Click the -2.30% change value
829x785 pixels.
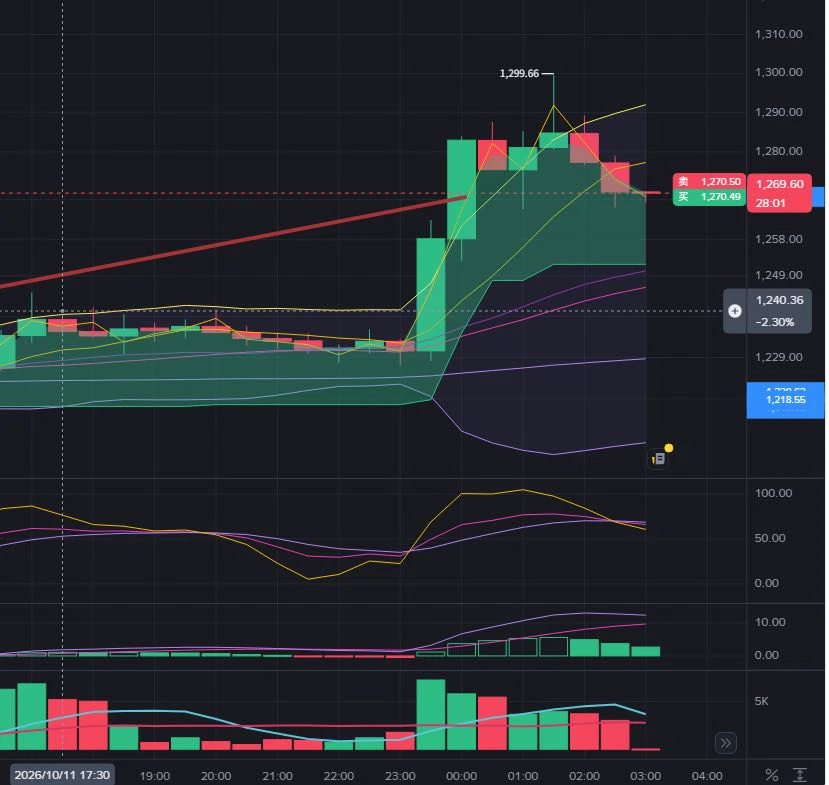click(774, 322)
